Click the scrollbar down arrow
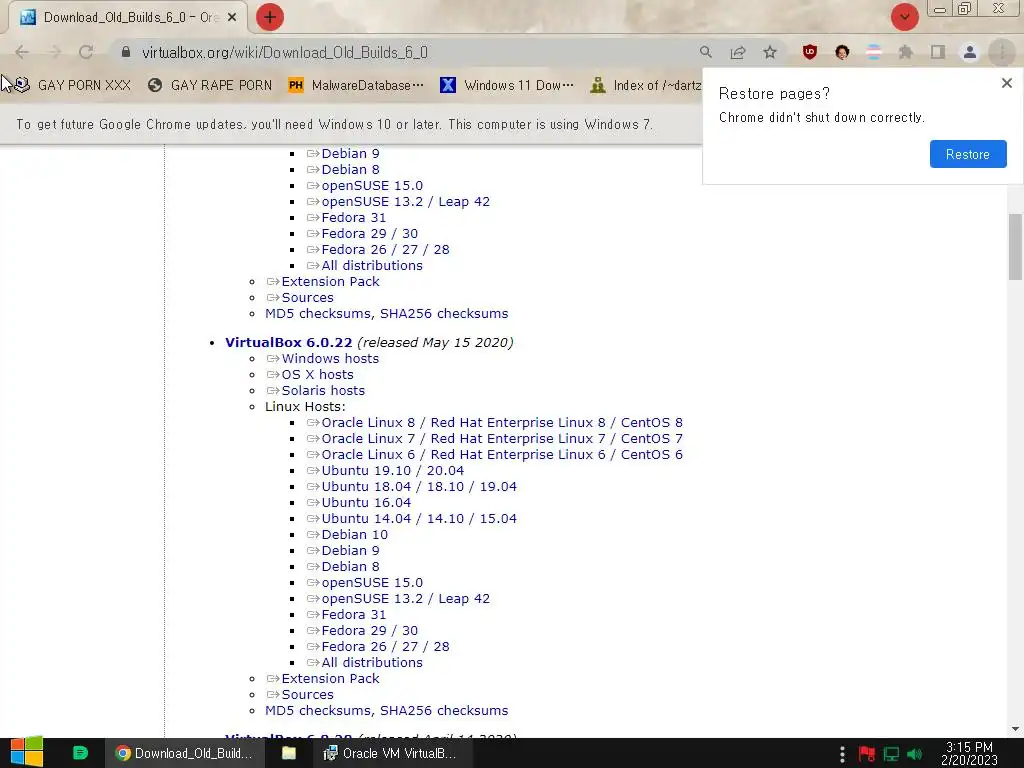Viewport: 1024px width, 768px height. (x=1015, y=729)
